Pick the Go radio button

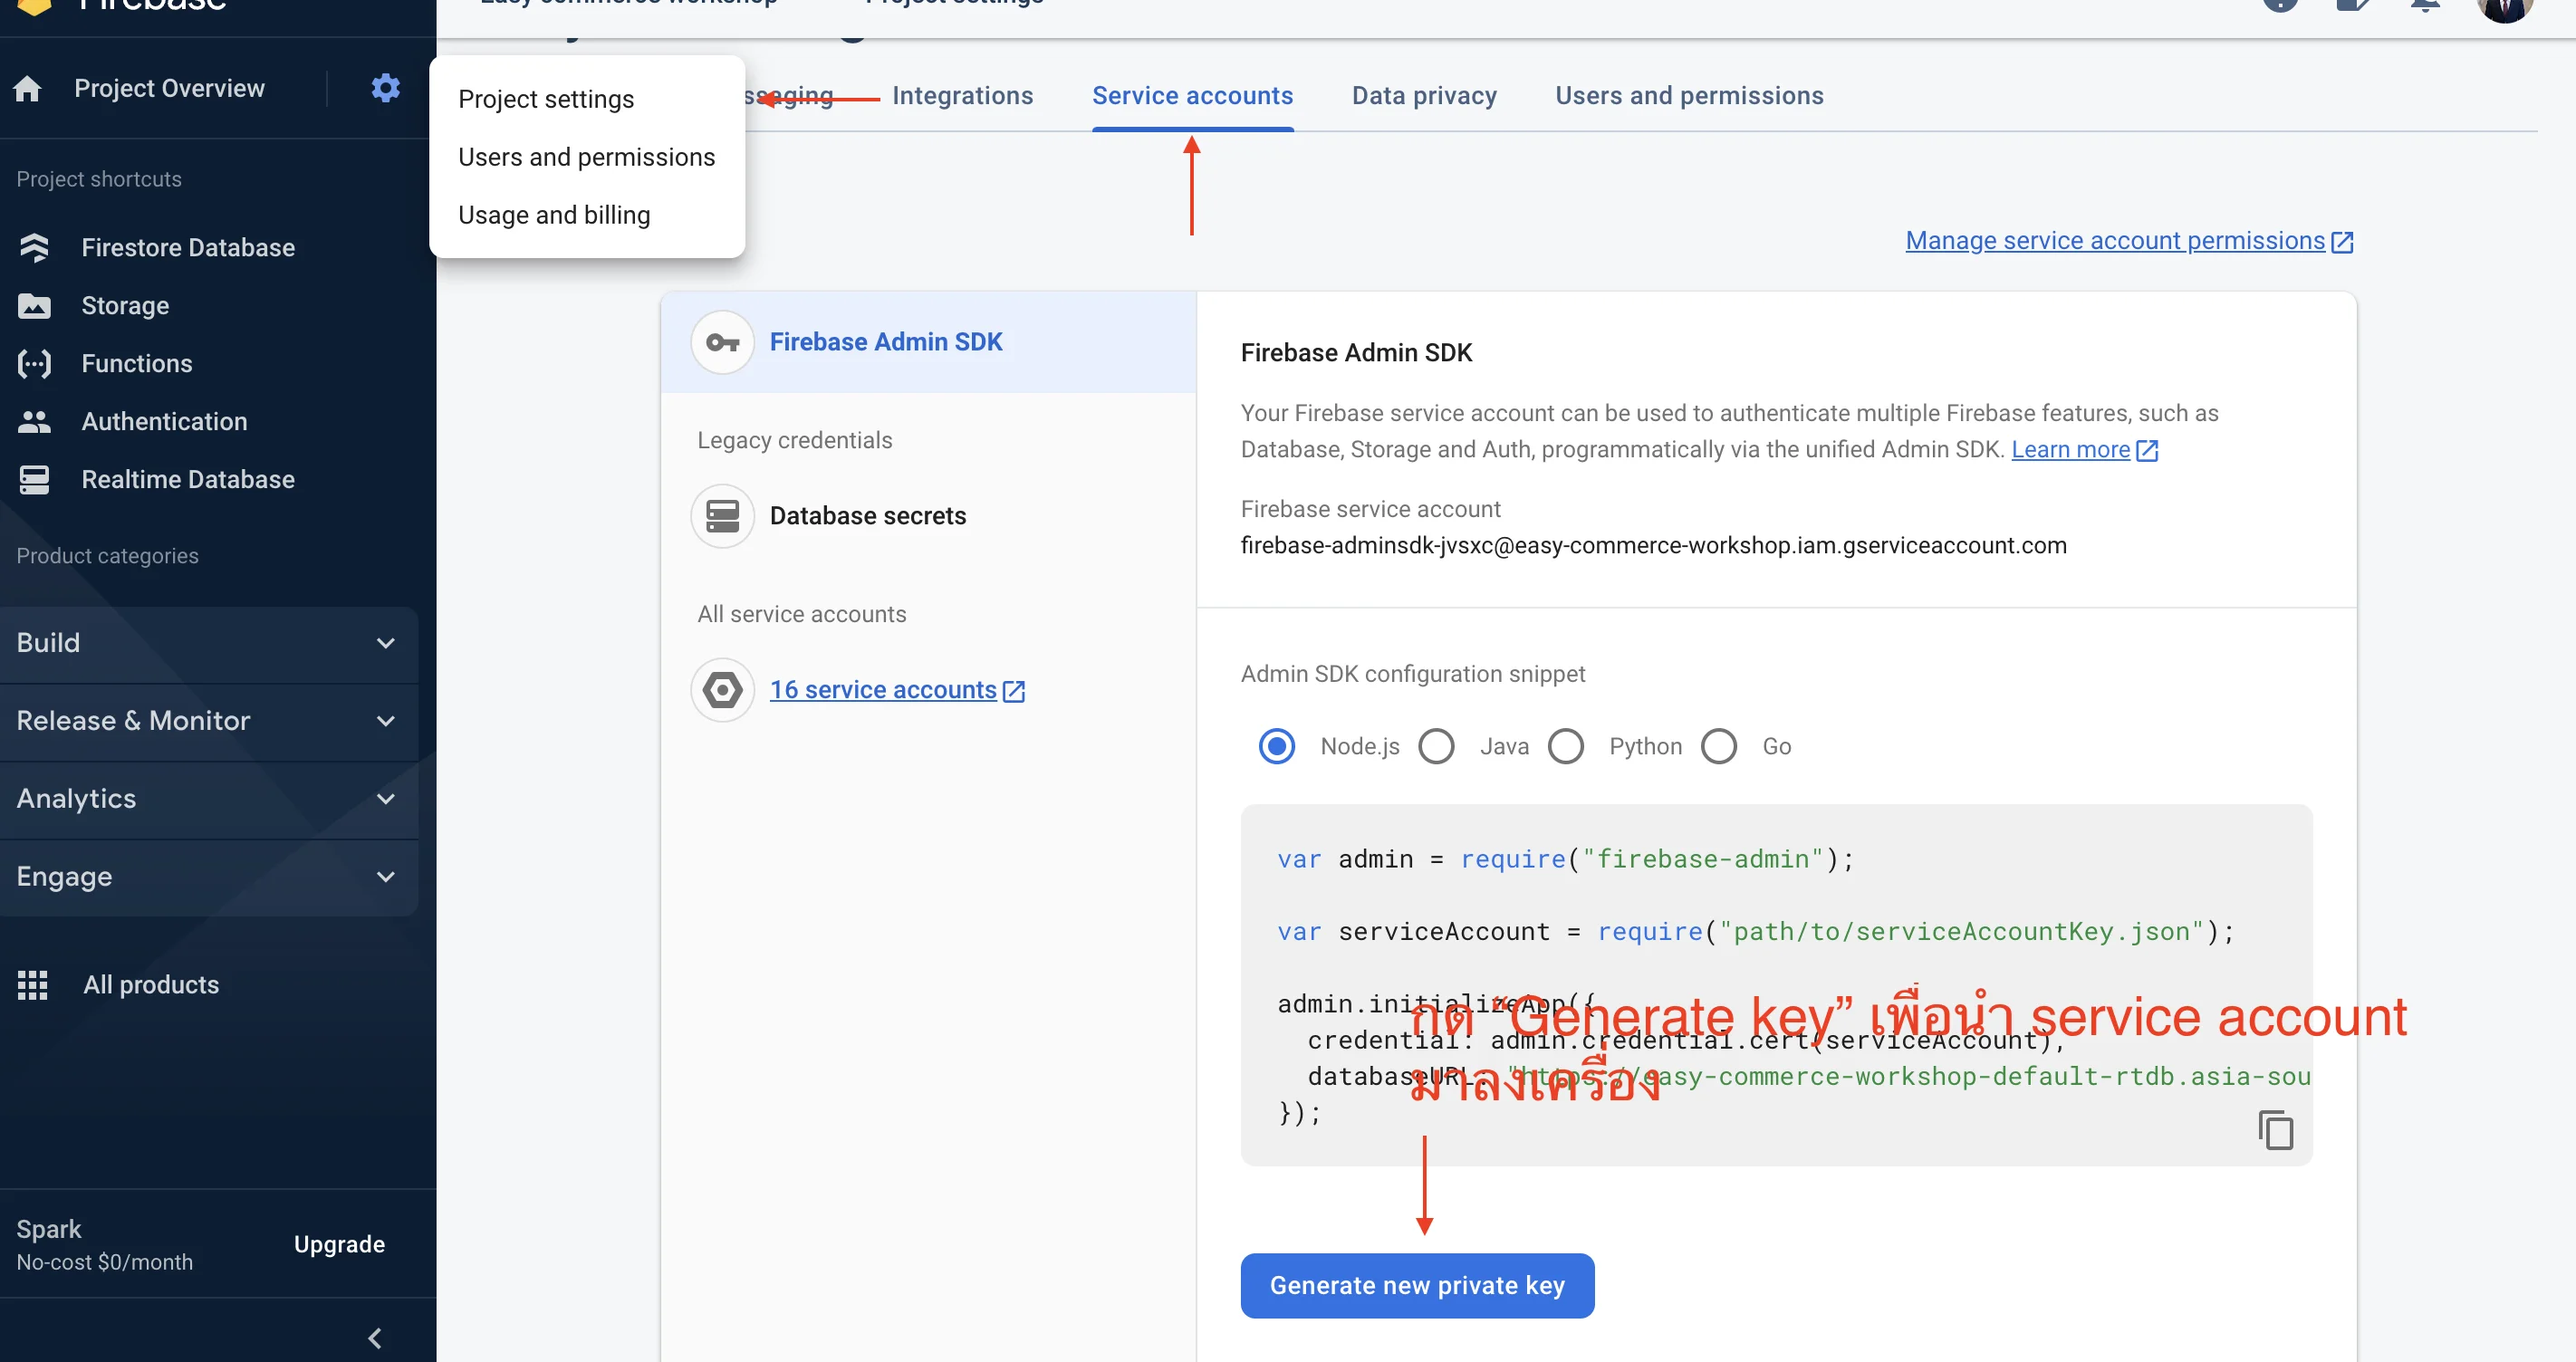tap(1718, 746)
